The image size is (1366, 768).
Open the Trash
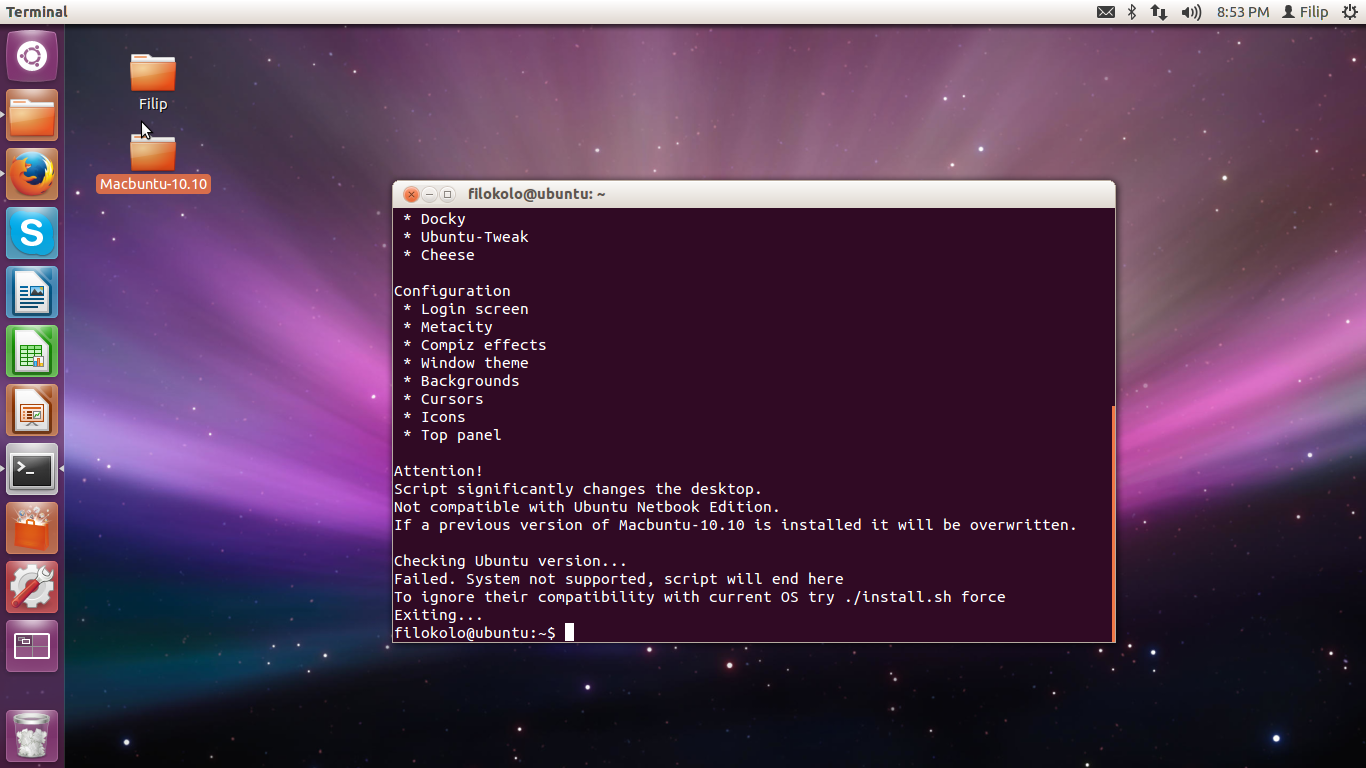[32, 735]
